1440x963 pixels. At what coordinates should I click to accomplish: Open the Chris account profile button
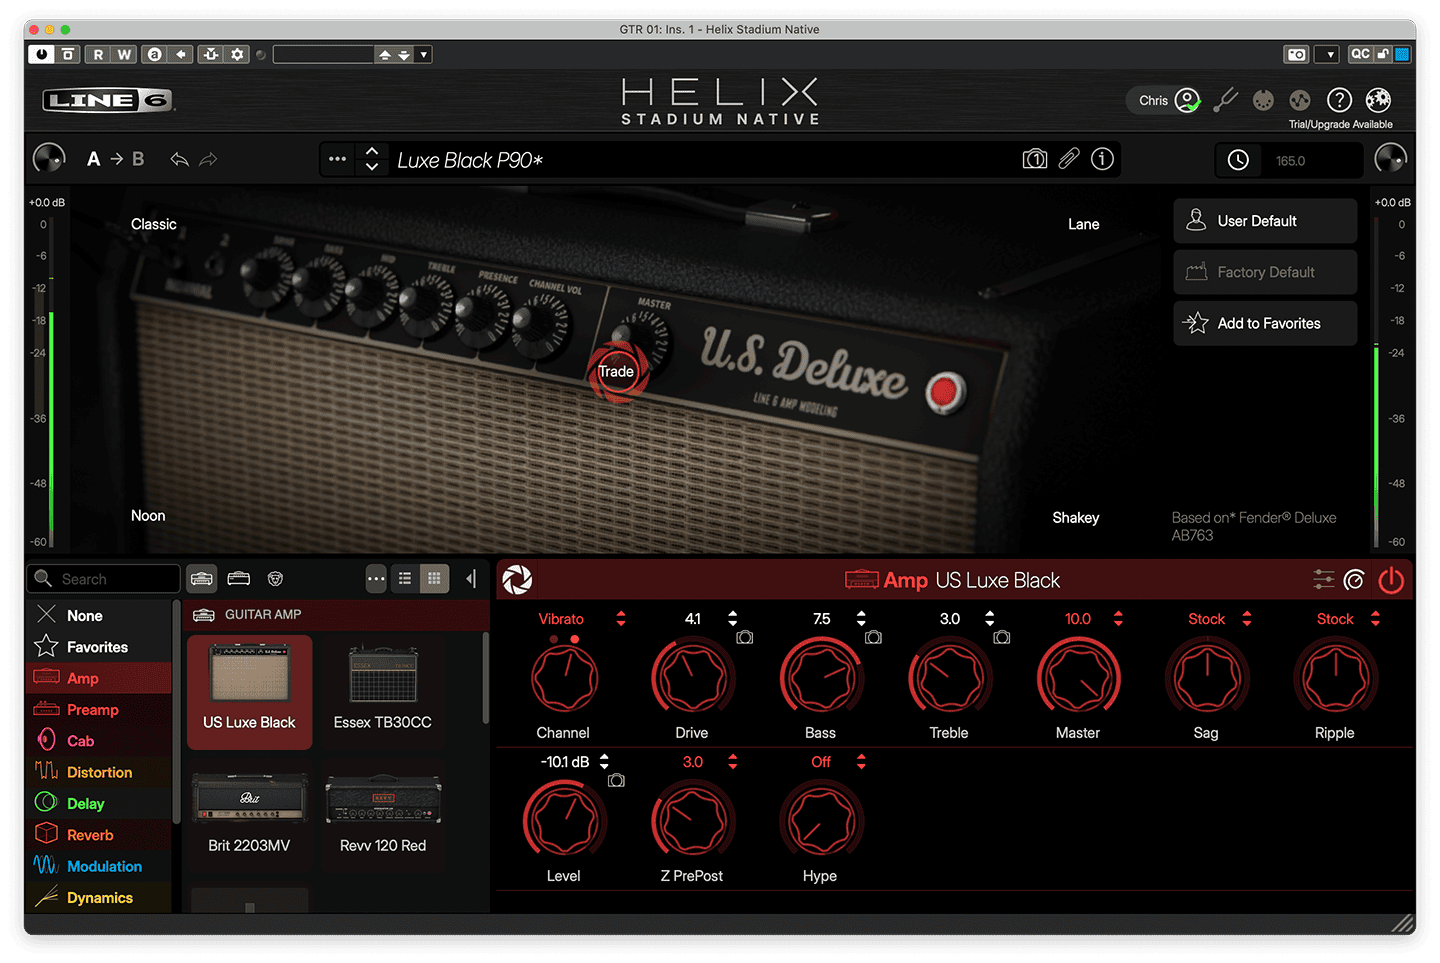tap(1166, 100)
